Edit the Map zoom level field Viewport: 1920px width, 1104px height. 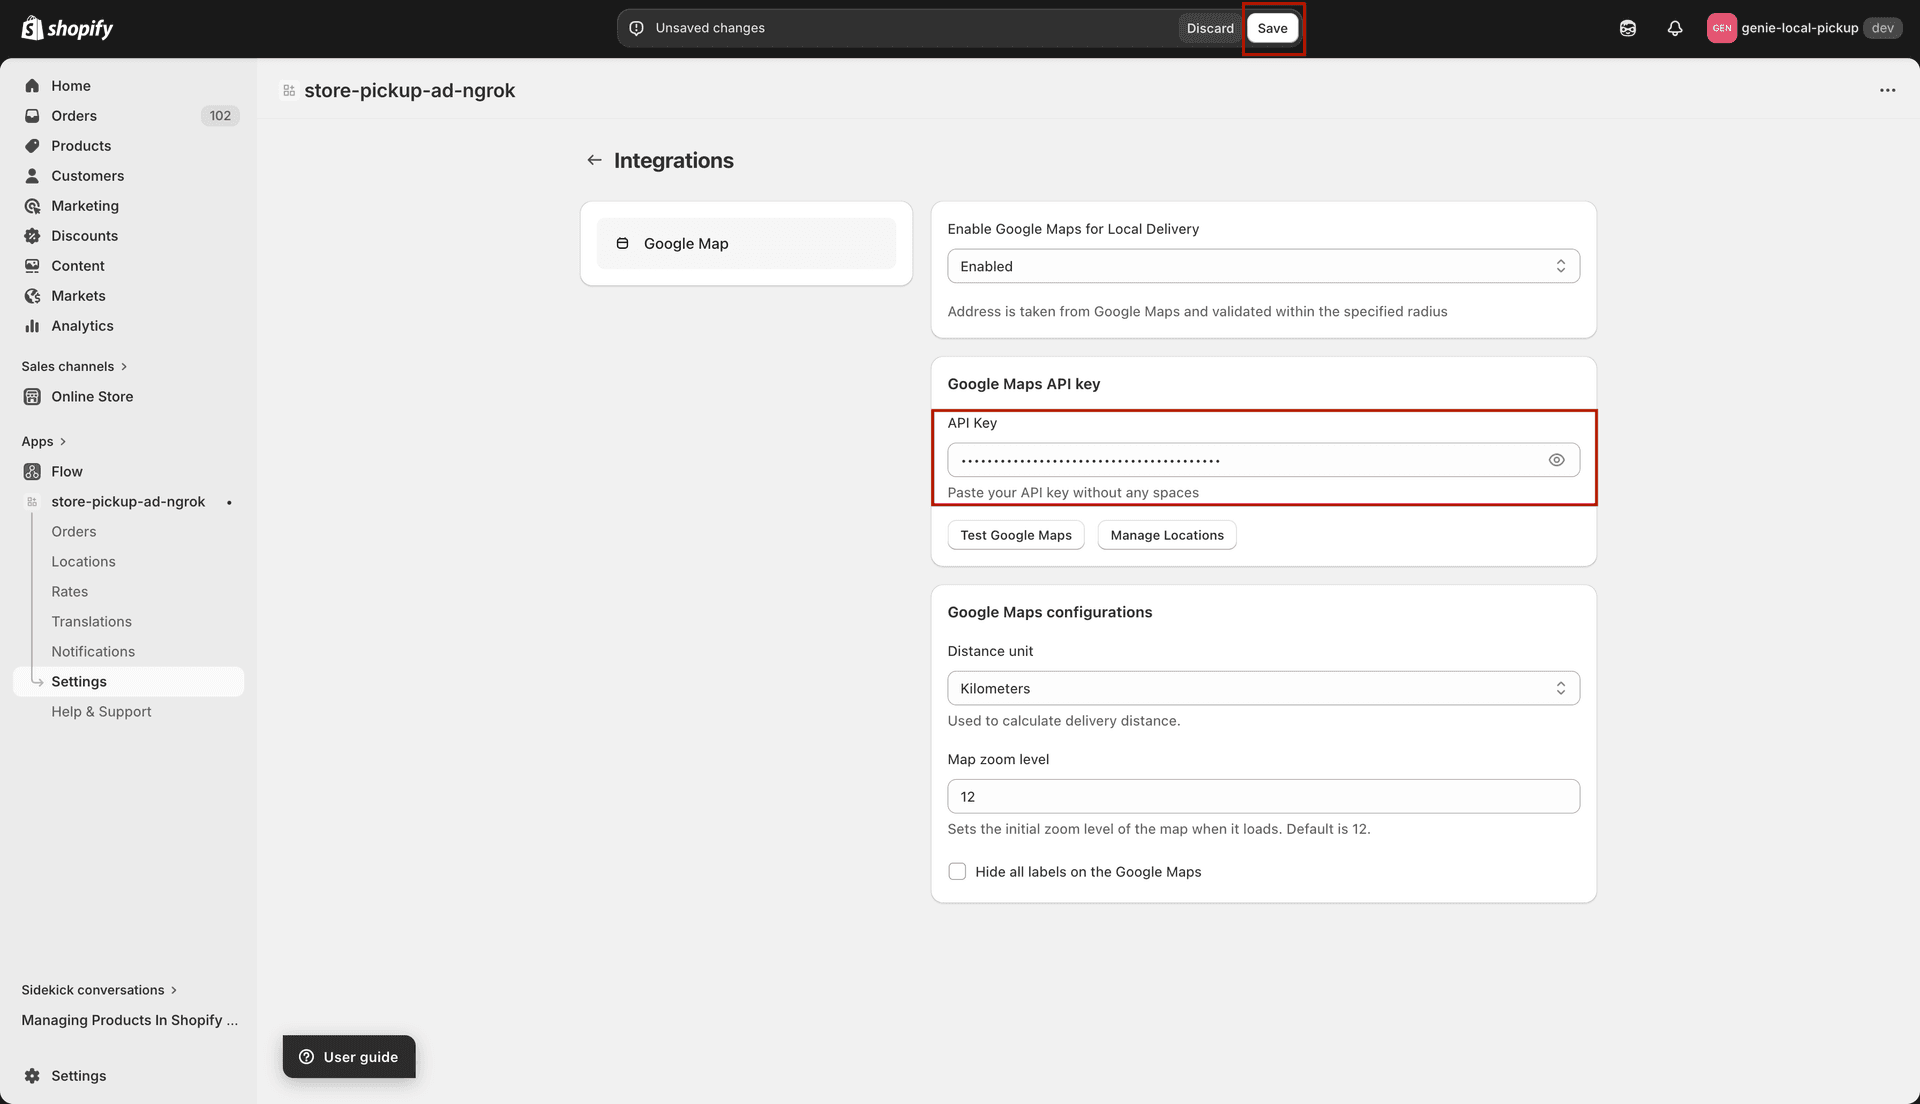[x=1263, y=796]
